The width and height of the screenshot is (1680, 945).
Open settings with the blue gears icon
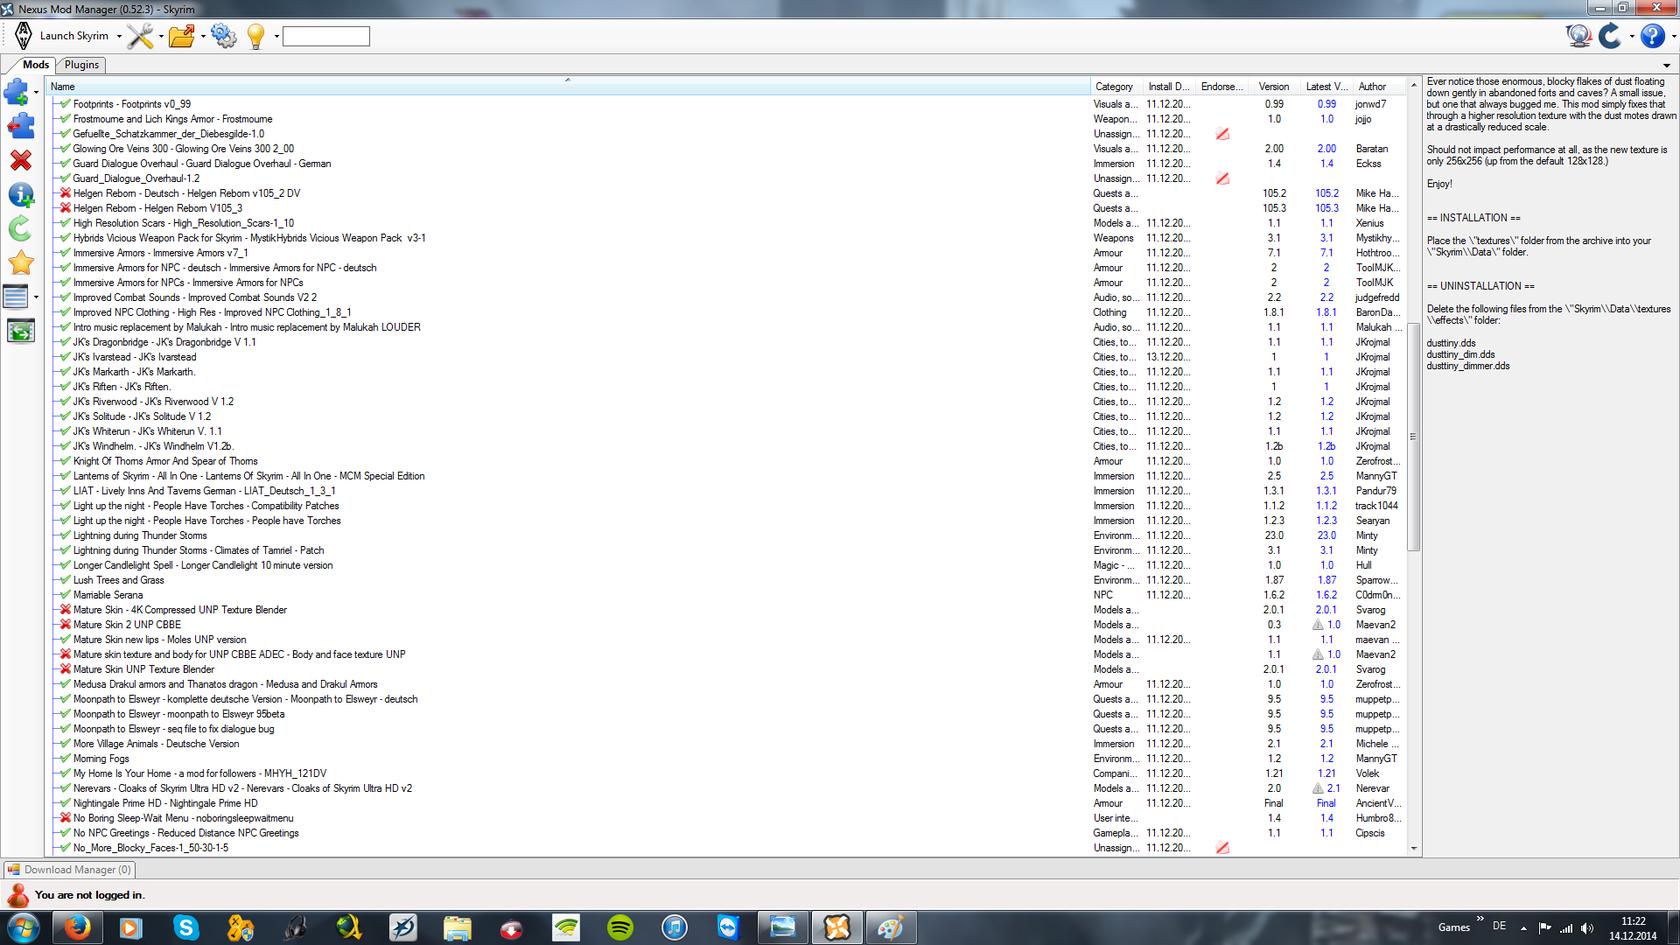(x=223, y=37)
